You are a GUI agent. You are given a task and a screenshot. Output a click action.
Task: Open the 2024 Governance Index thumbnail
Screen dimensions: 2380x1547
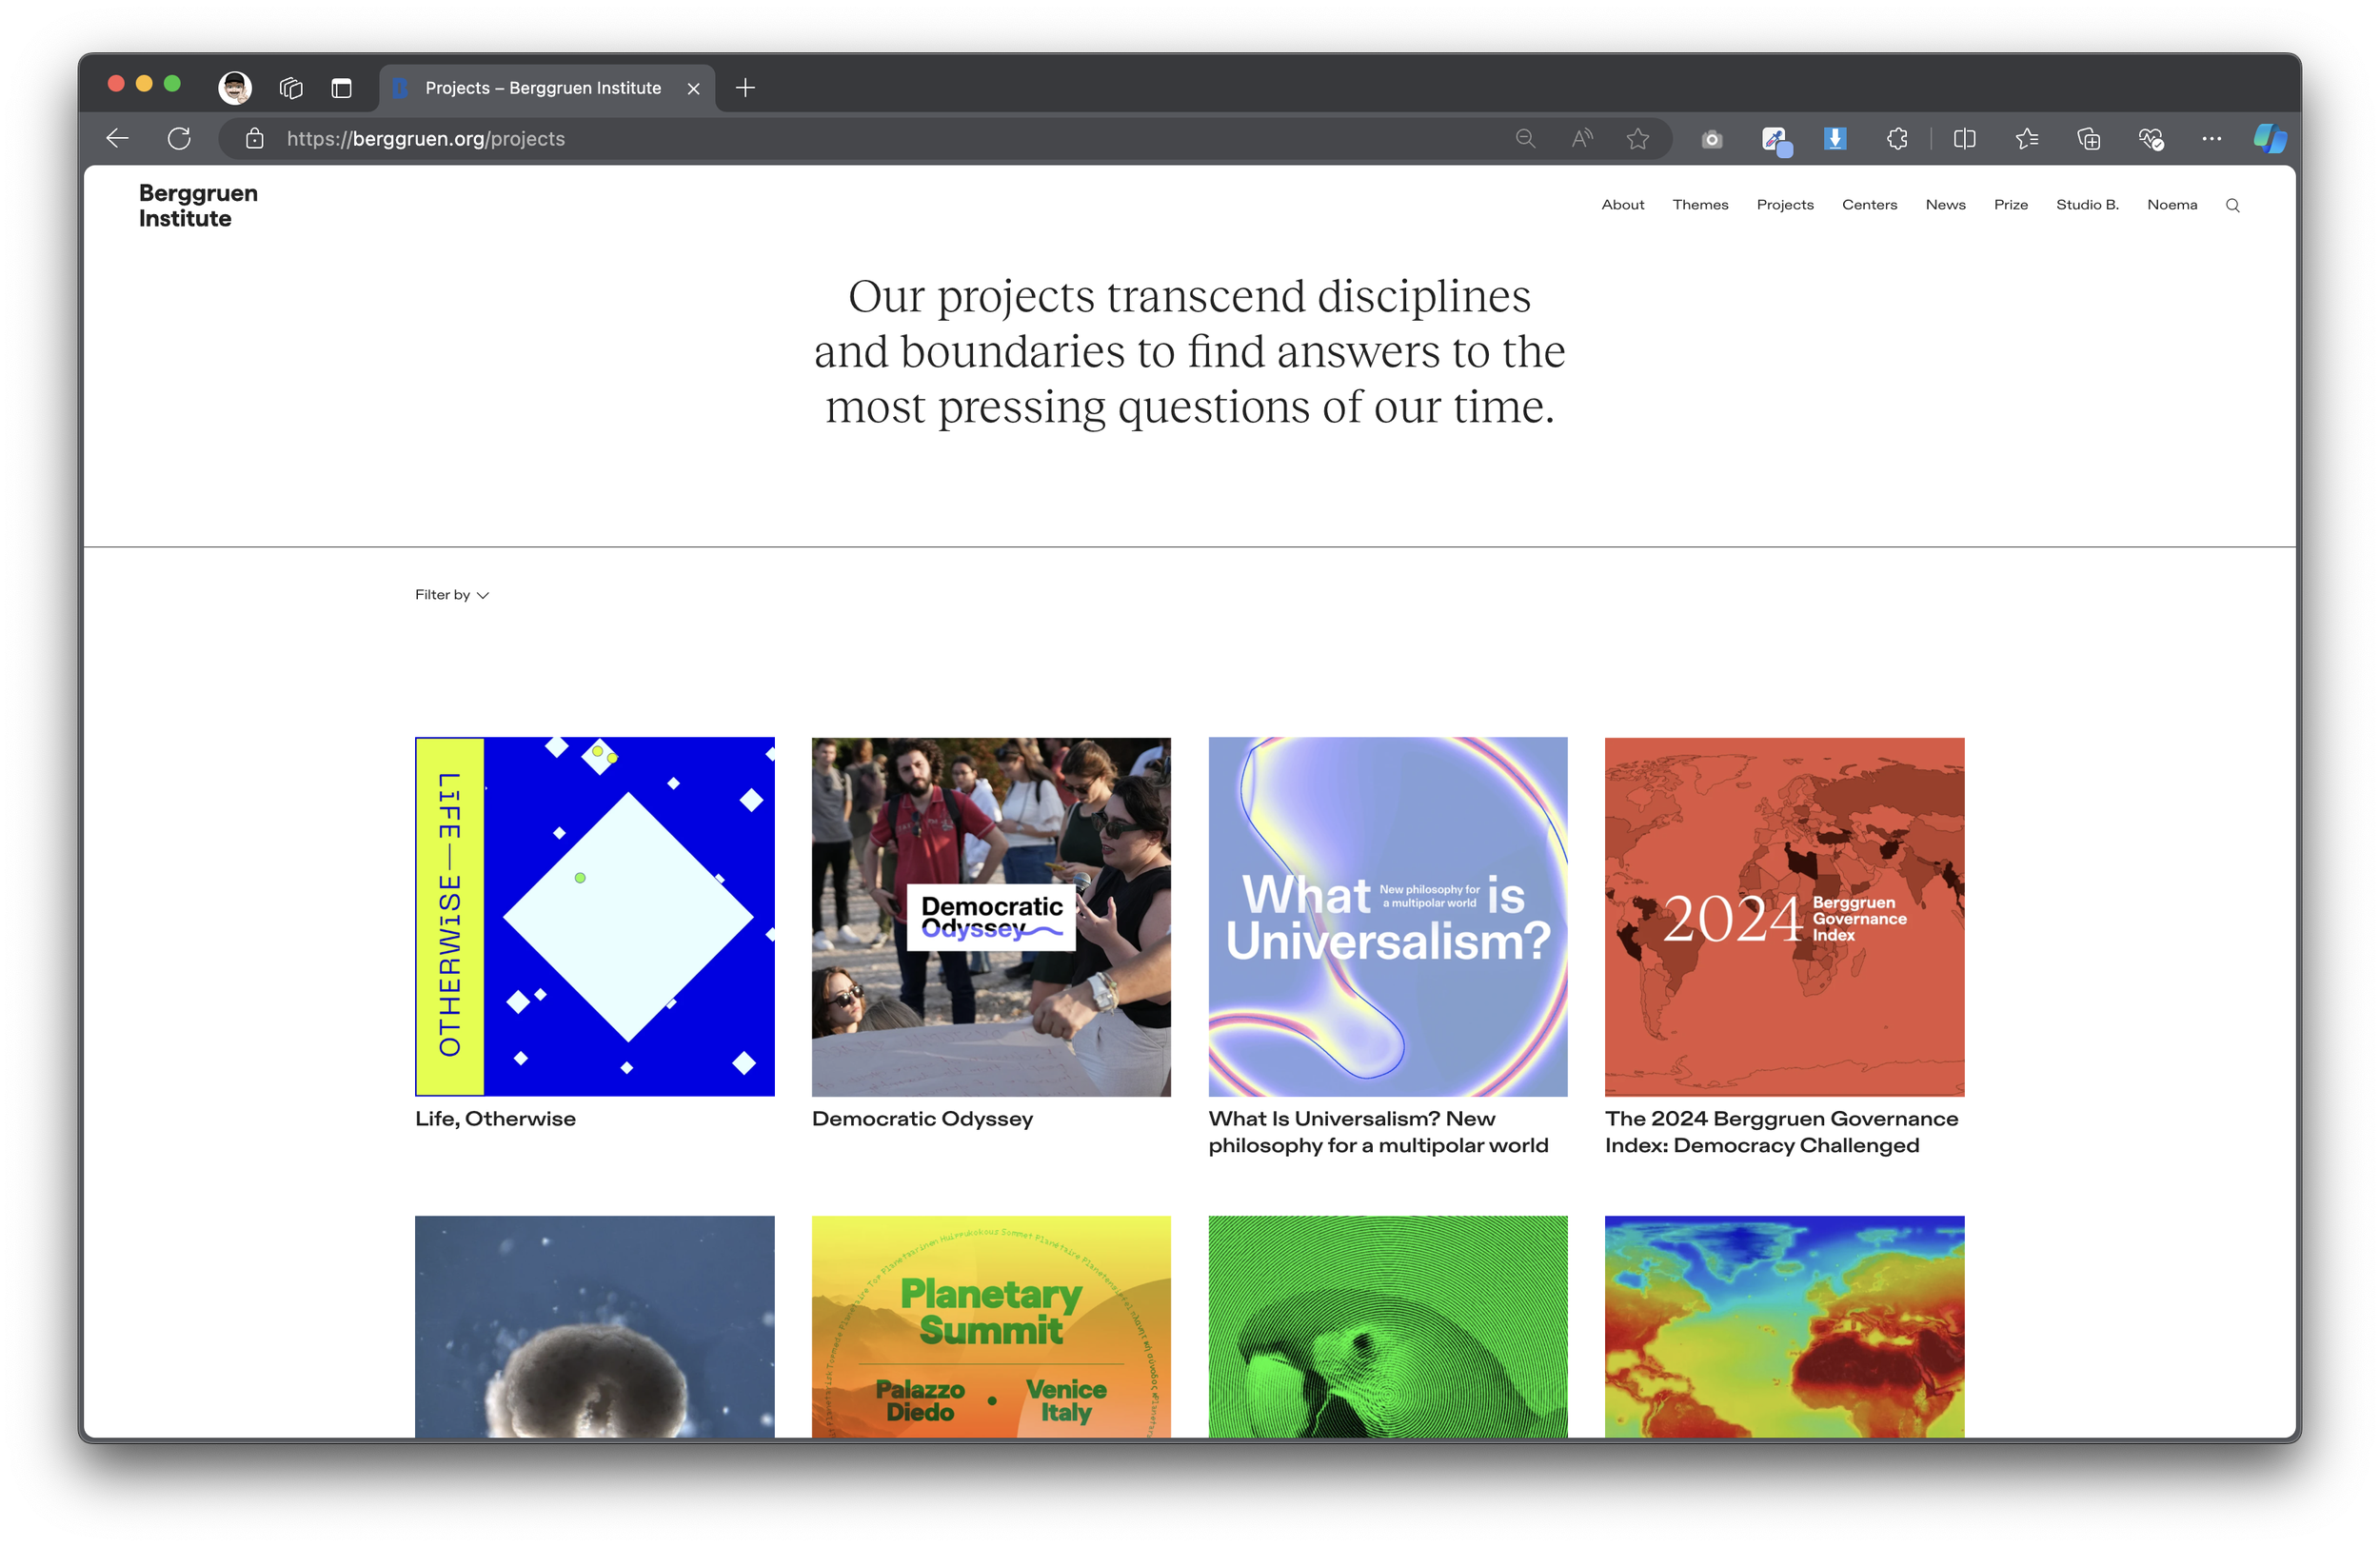pyautogui.click(x=1784, y=917)
